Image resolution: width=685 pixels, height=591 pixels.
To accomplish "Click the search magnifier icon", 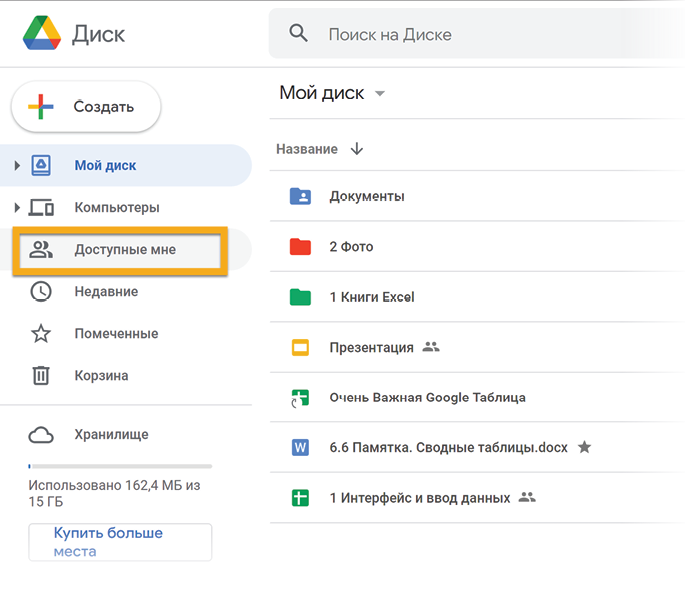I will (x=298, y=34).
